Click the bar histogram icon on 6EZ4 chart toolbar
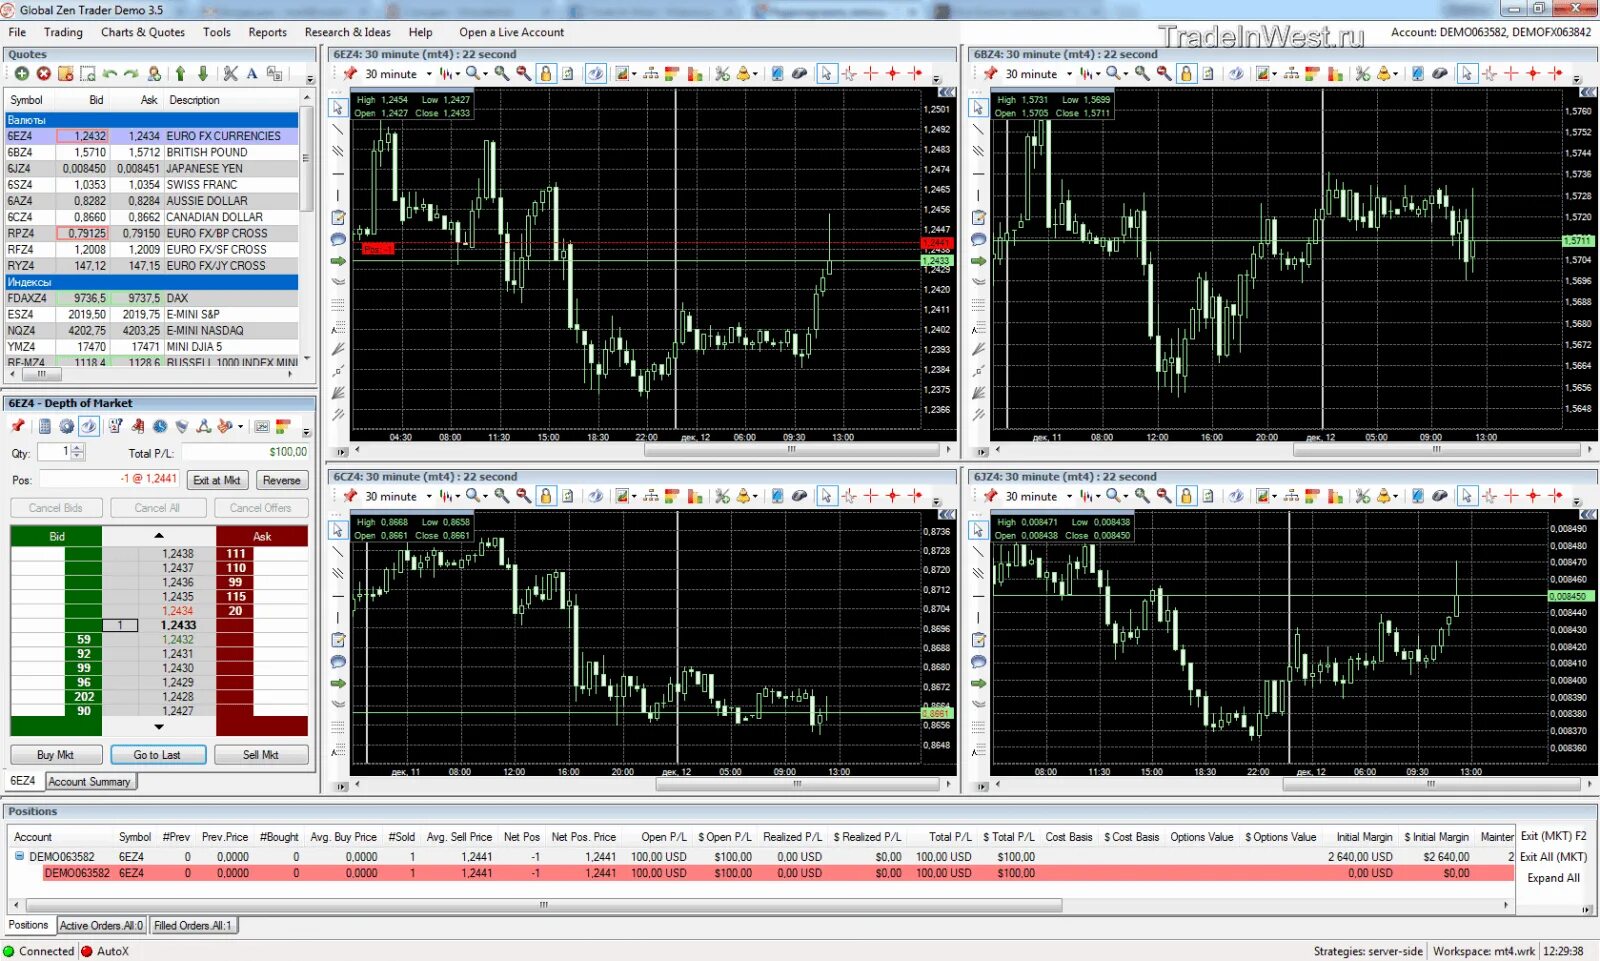 695,74
